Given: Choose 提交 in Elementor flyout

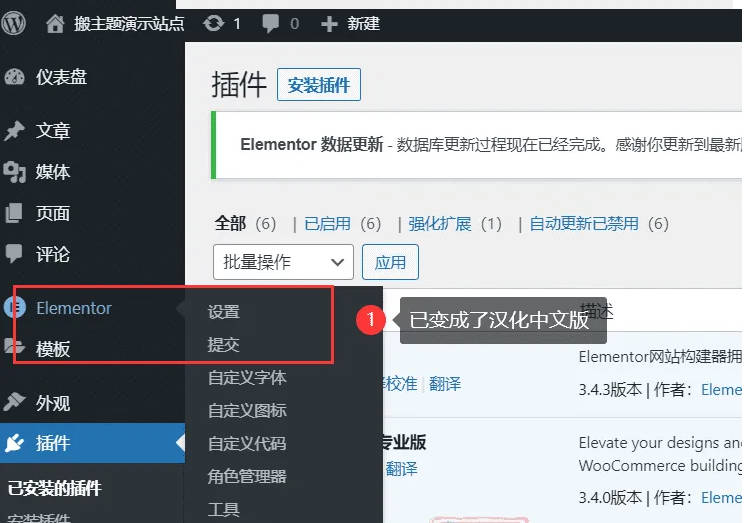Looking at the screenshot, I should tap(223, 345).
